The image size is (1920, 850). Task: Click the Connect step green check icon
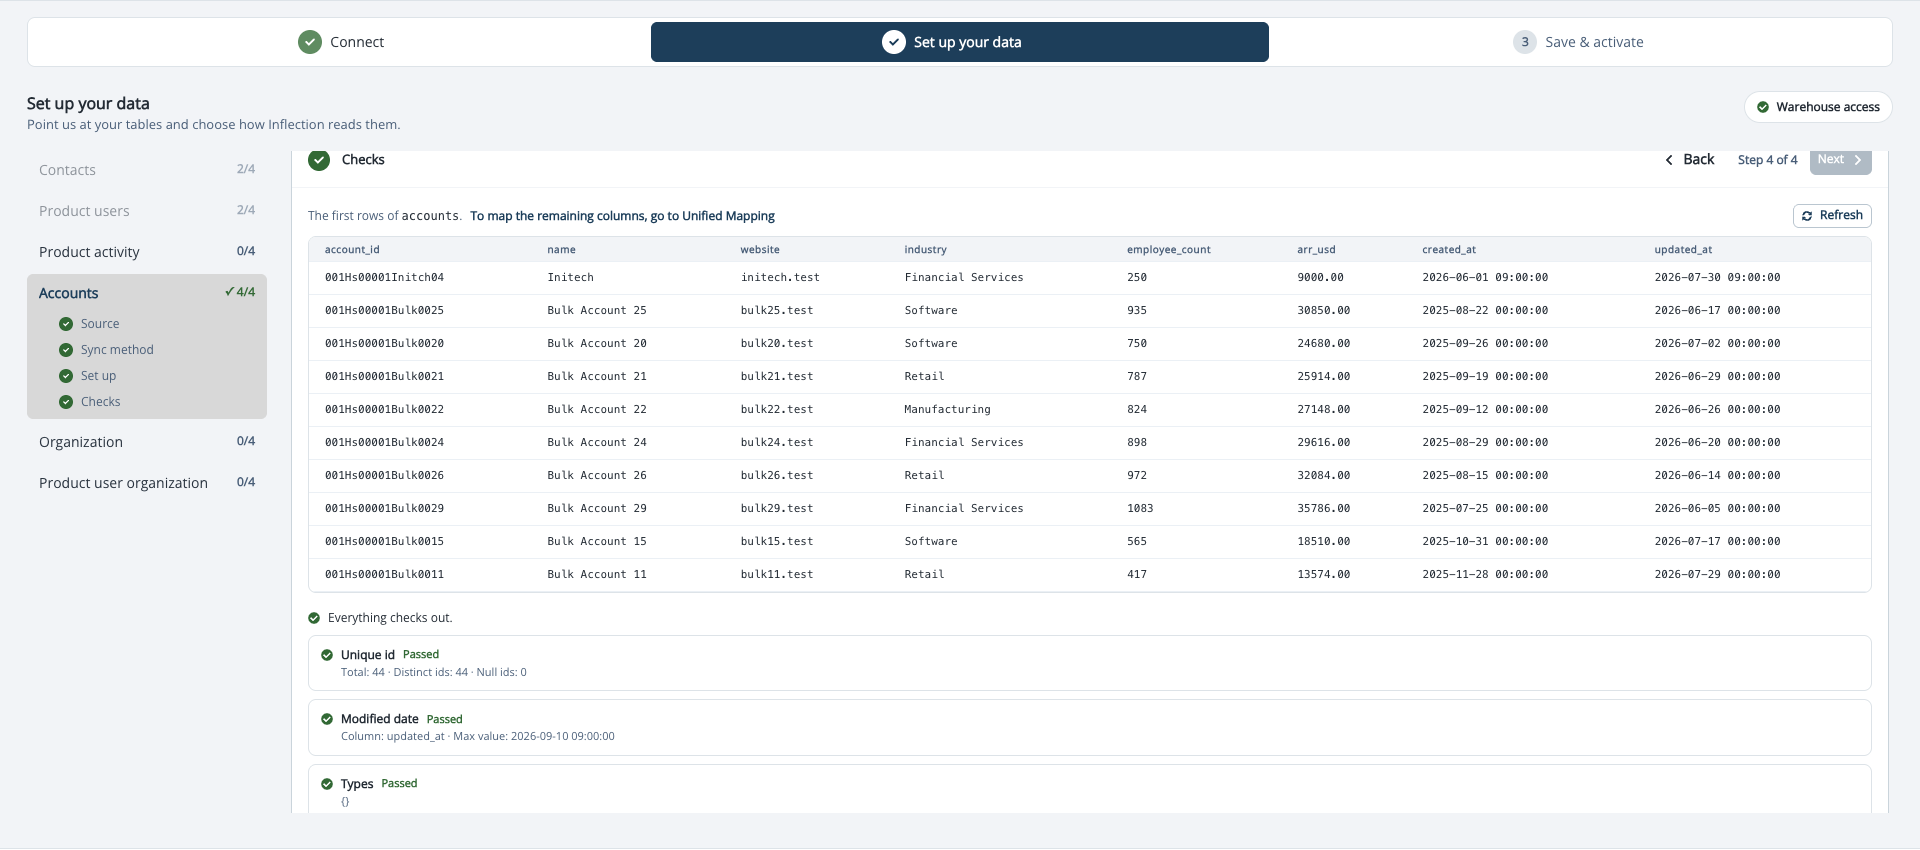pos(310,42)
